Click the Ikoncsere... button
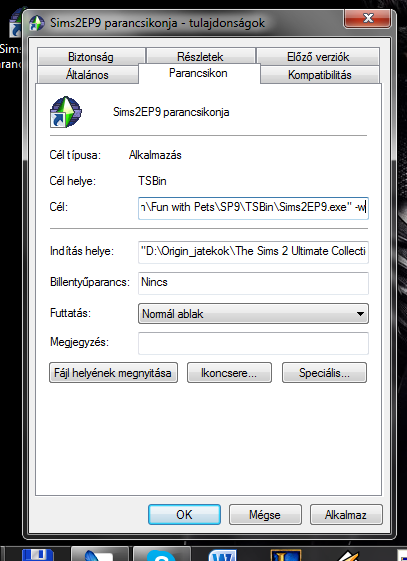Image resolution: width=407 pixels, height=561 pixels. [x=229, y=373]
